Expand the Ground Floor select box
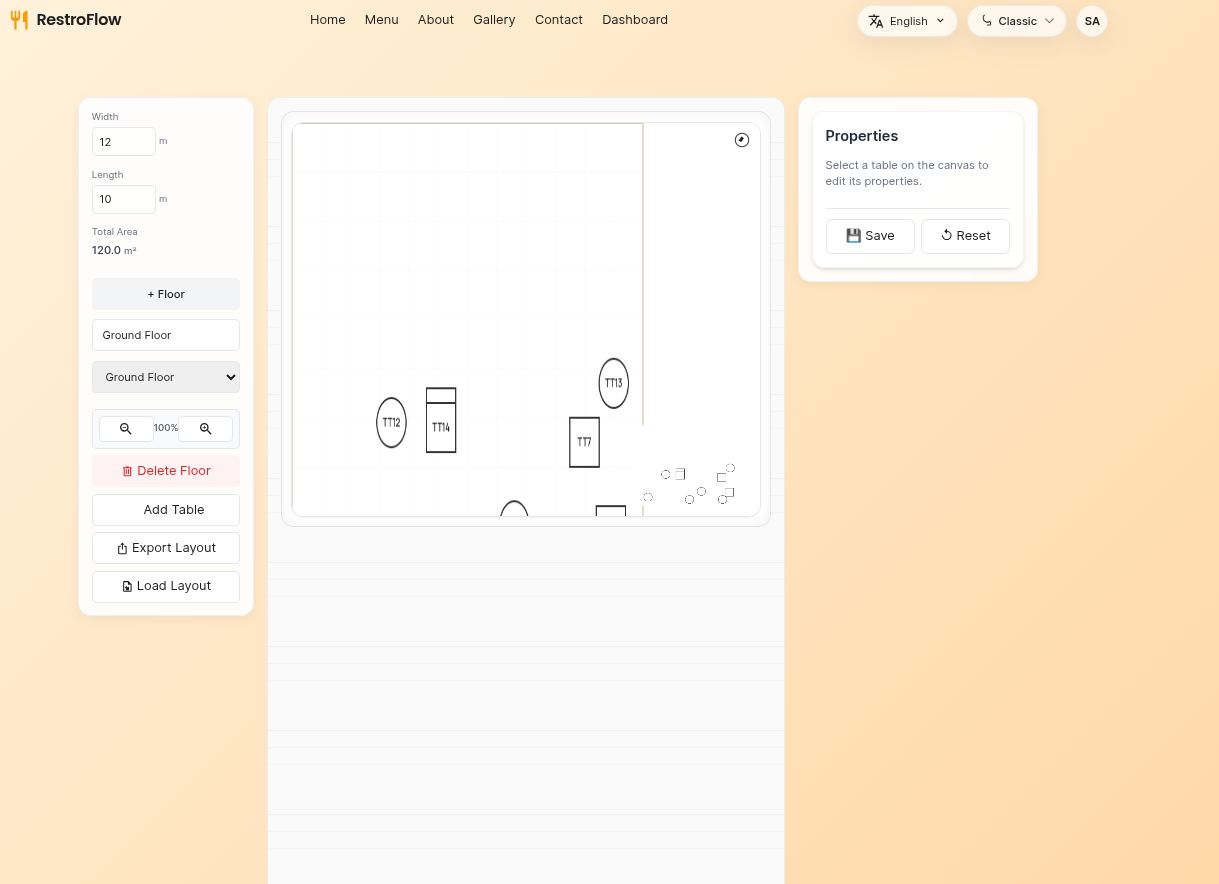1219x884 pixels. [166, 377]
